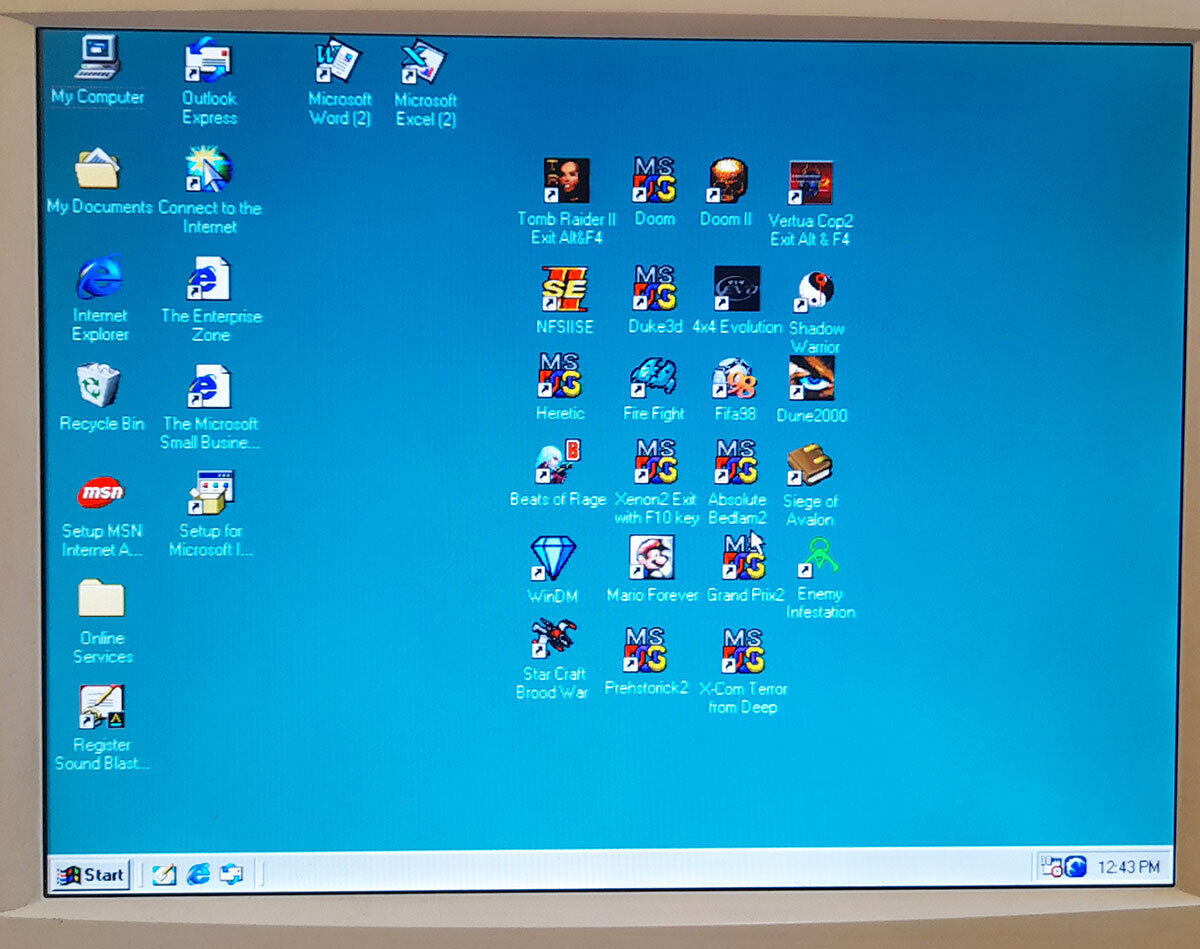
Task: Click the Recycle Bin icon
Action: point(99,385)
